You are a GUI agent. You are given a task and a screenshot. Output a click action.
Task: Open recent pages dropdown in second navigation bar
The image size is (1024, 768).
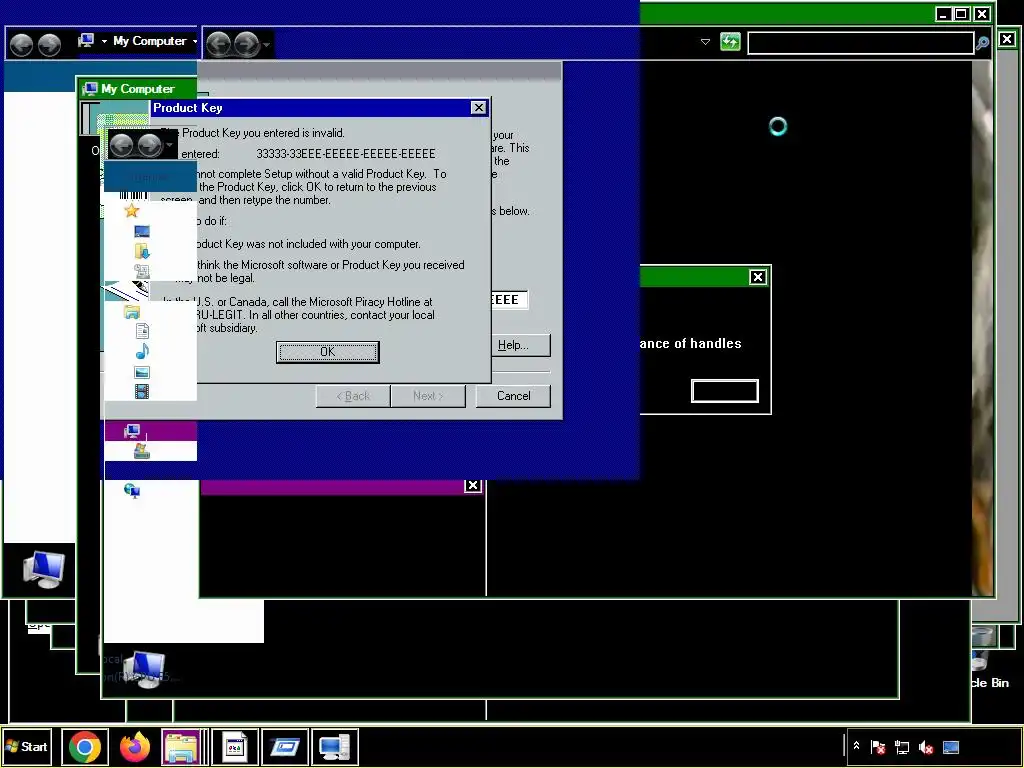click(x=266, y=44)
